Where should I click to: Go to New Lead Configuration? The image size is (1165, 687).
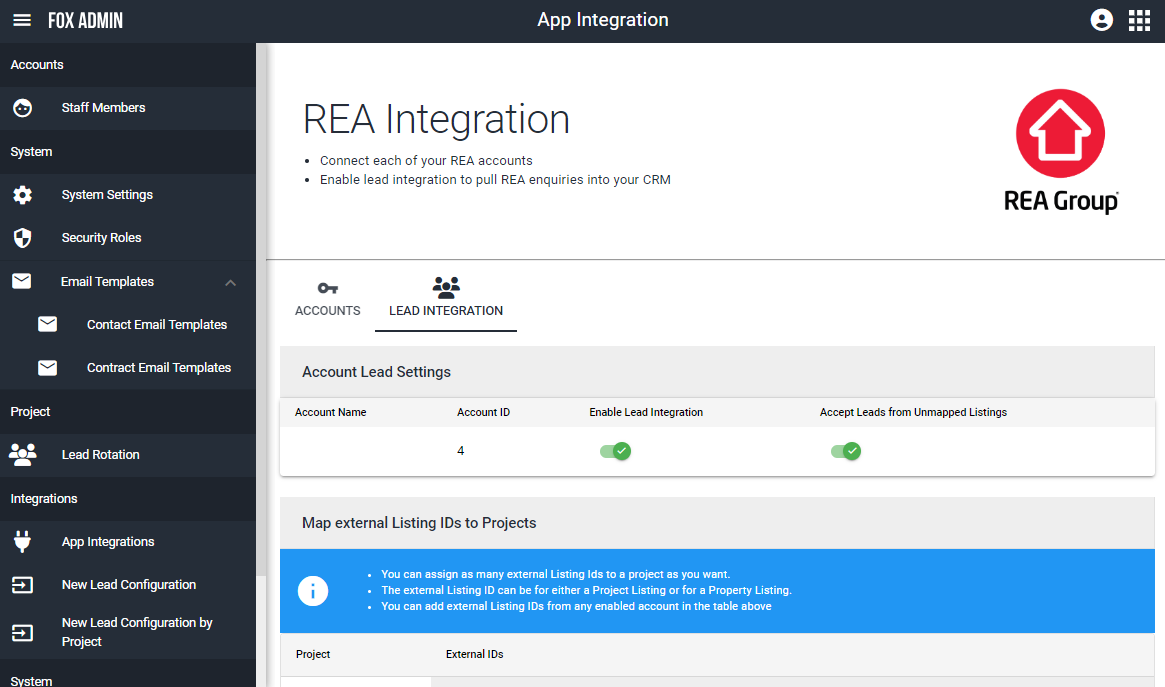point(128,585)
